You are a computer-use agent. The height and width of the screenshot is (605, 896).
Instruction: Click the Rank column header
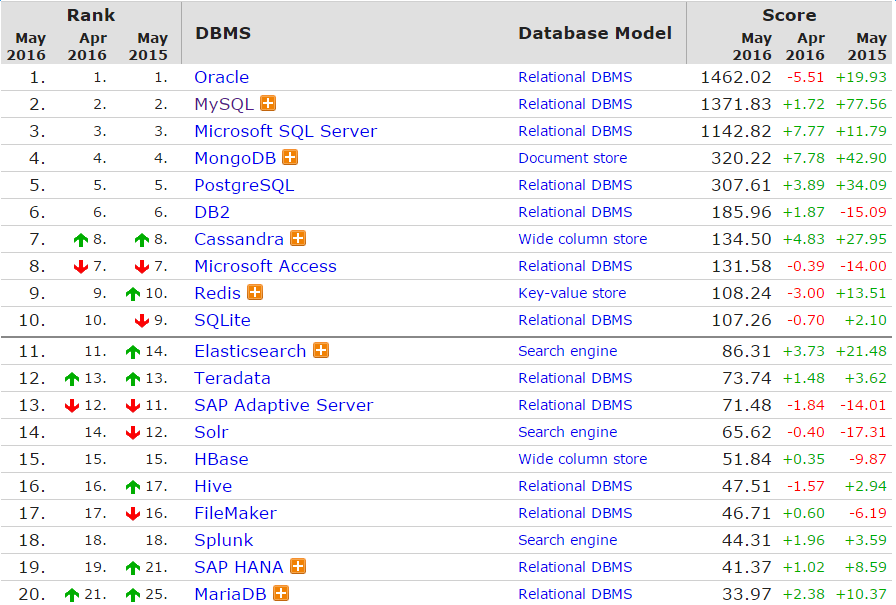coord(91,15)
